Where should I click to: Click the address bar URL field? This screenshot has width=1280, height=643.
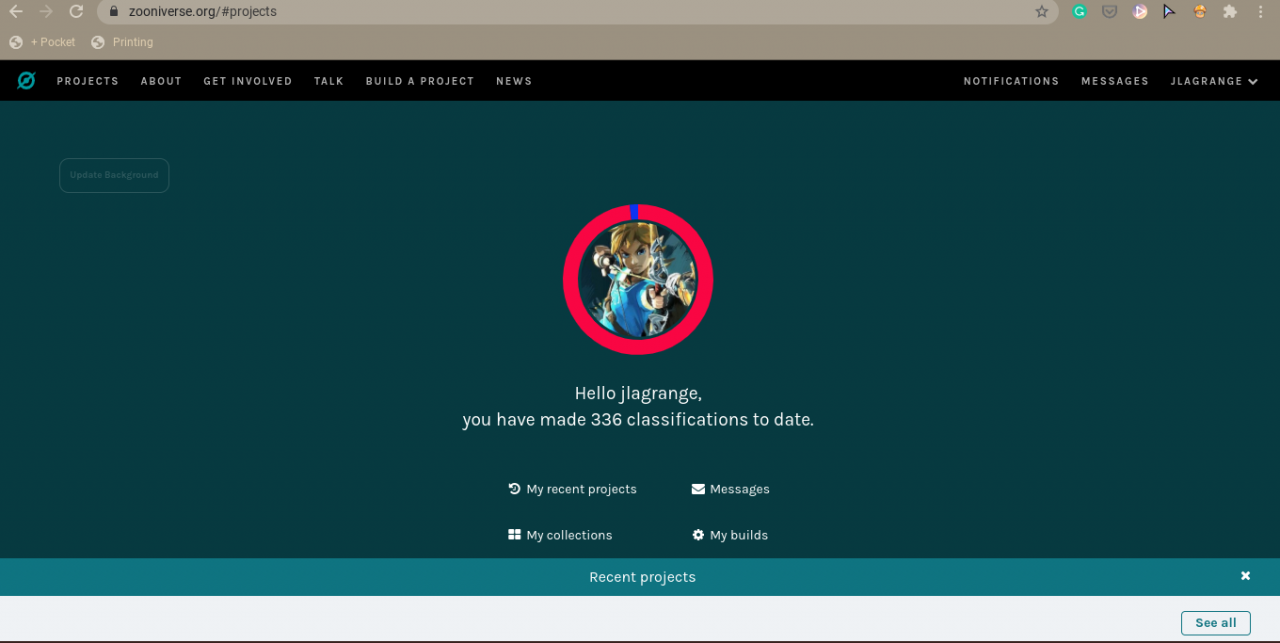[x=577, y=12]
